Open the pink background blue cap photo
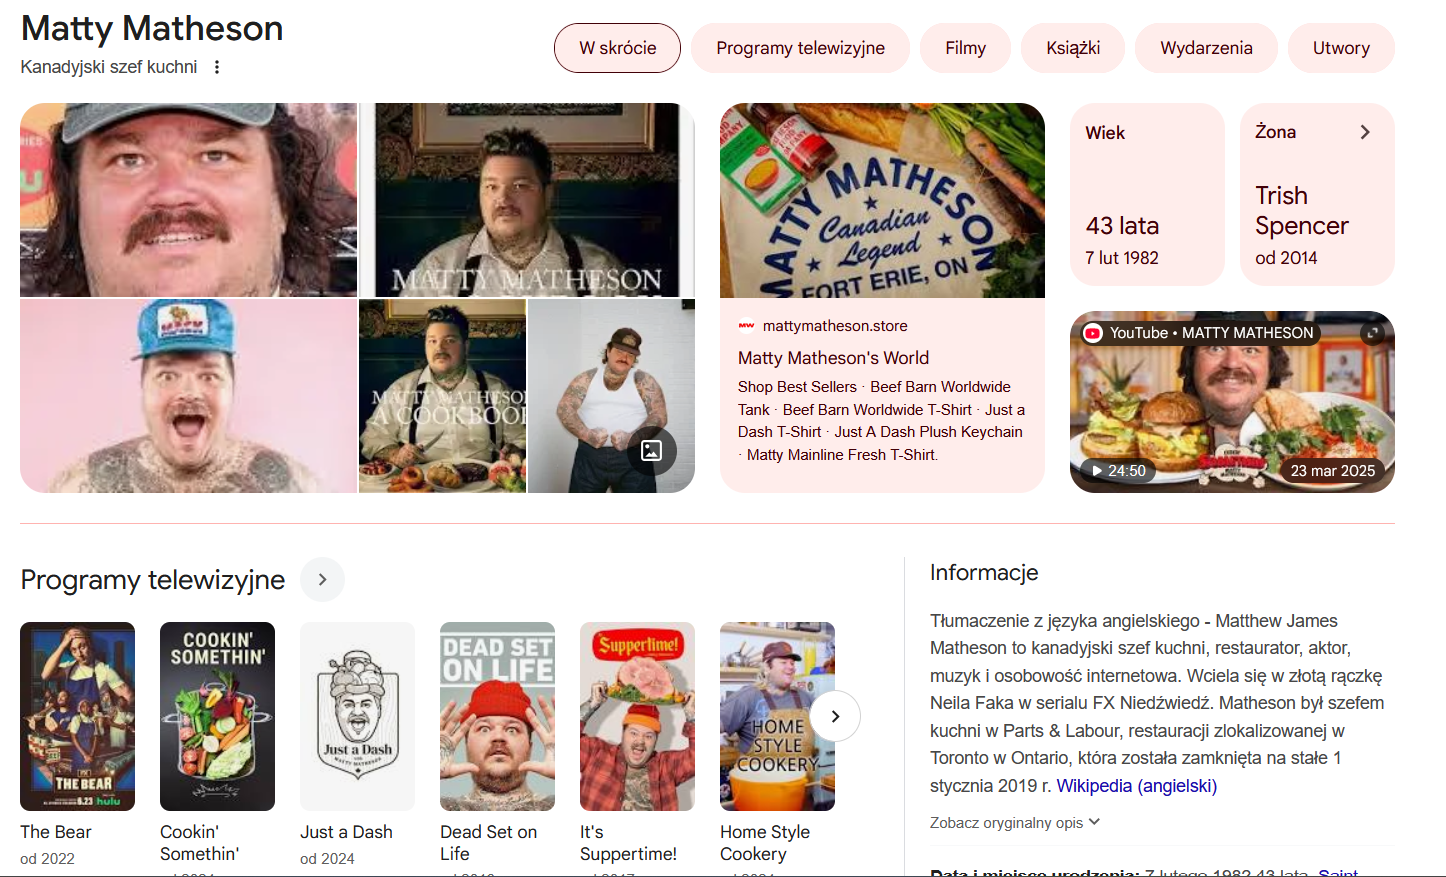 [188, 396]
